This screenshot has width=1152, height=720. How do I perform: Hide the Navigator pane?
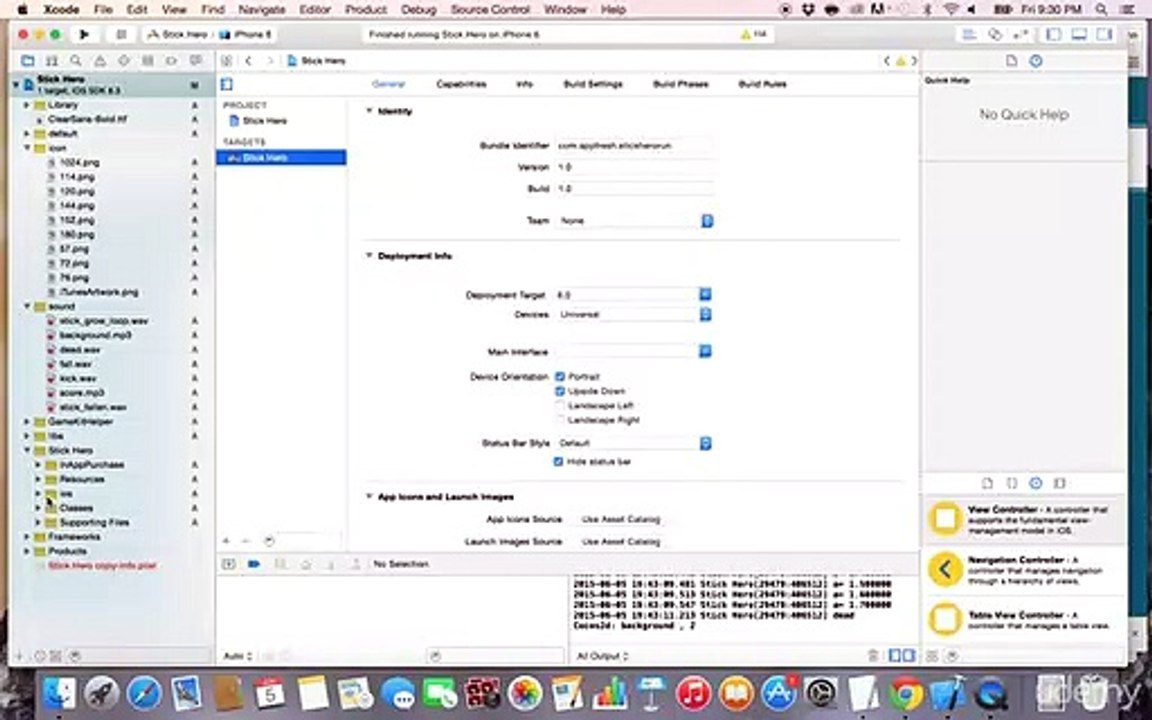(1053, 35)
